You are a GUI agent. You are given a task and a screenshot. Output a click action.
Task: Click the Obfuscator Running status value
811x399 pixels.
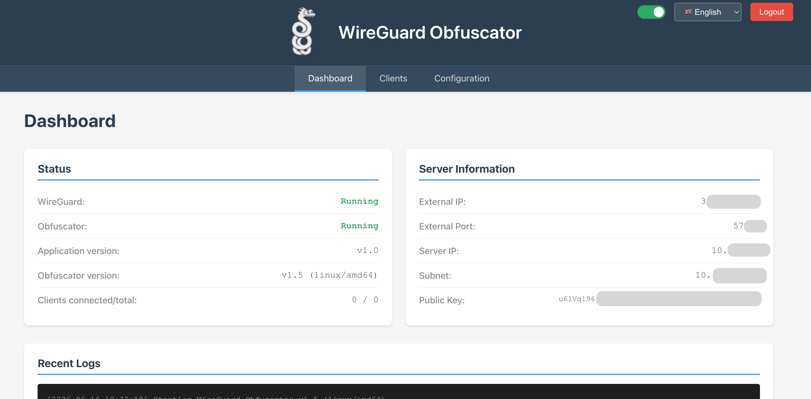[359, 226]
